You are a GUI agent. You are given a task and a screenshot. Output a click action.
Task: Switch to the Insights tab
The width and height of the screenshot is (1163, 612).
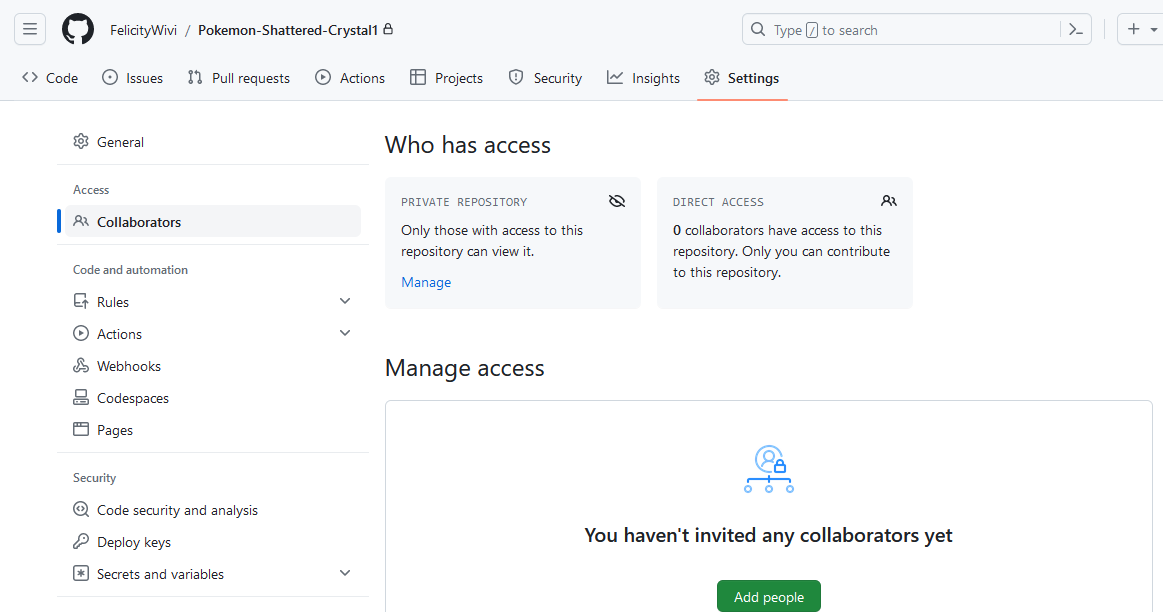tap(643, 78)
